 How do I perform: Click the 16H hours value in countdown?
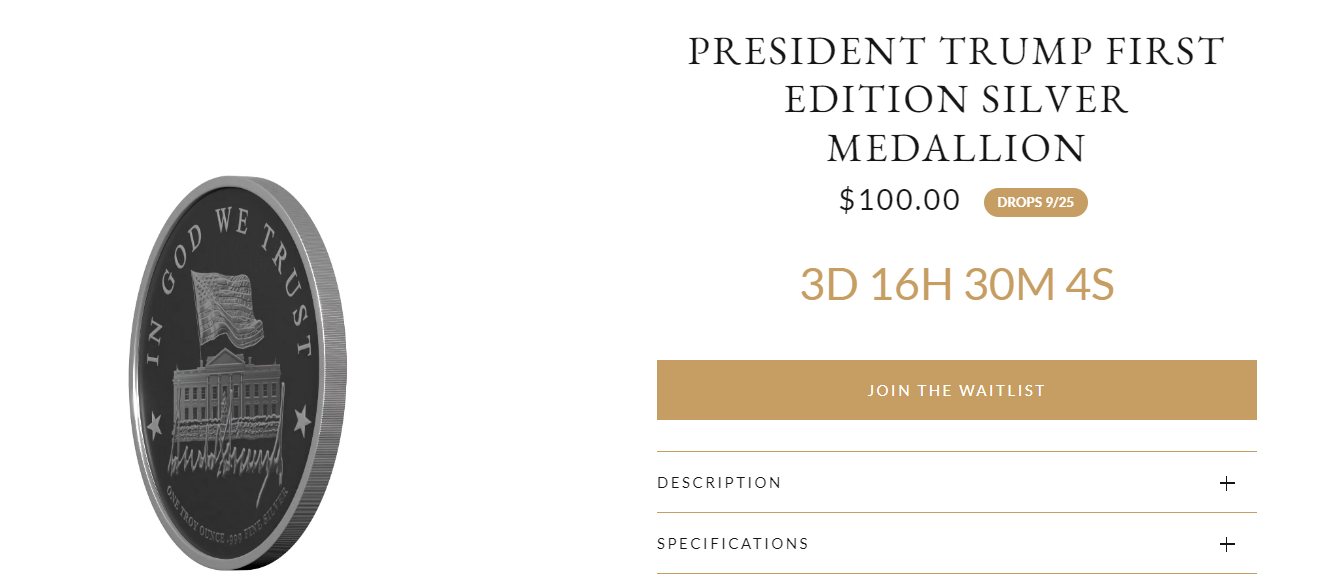pos(909,286)
